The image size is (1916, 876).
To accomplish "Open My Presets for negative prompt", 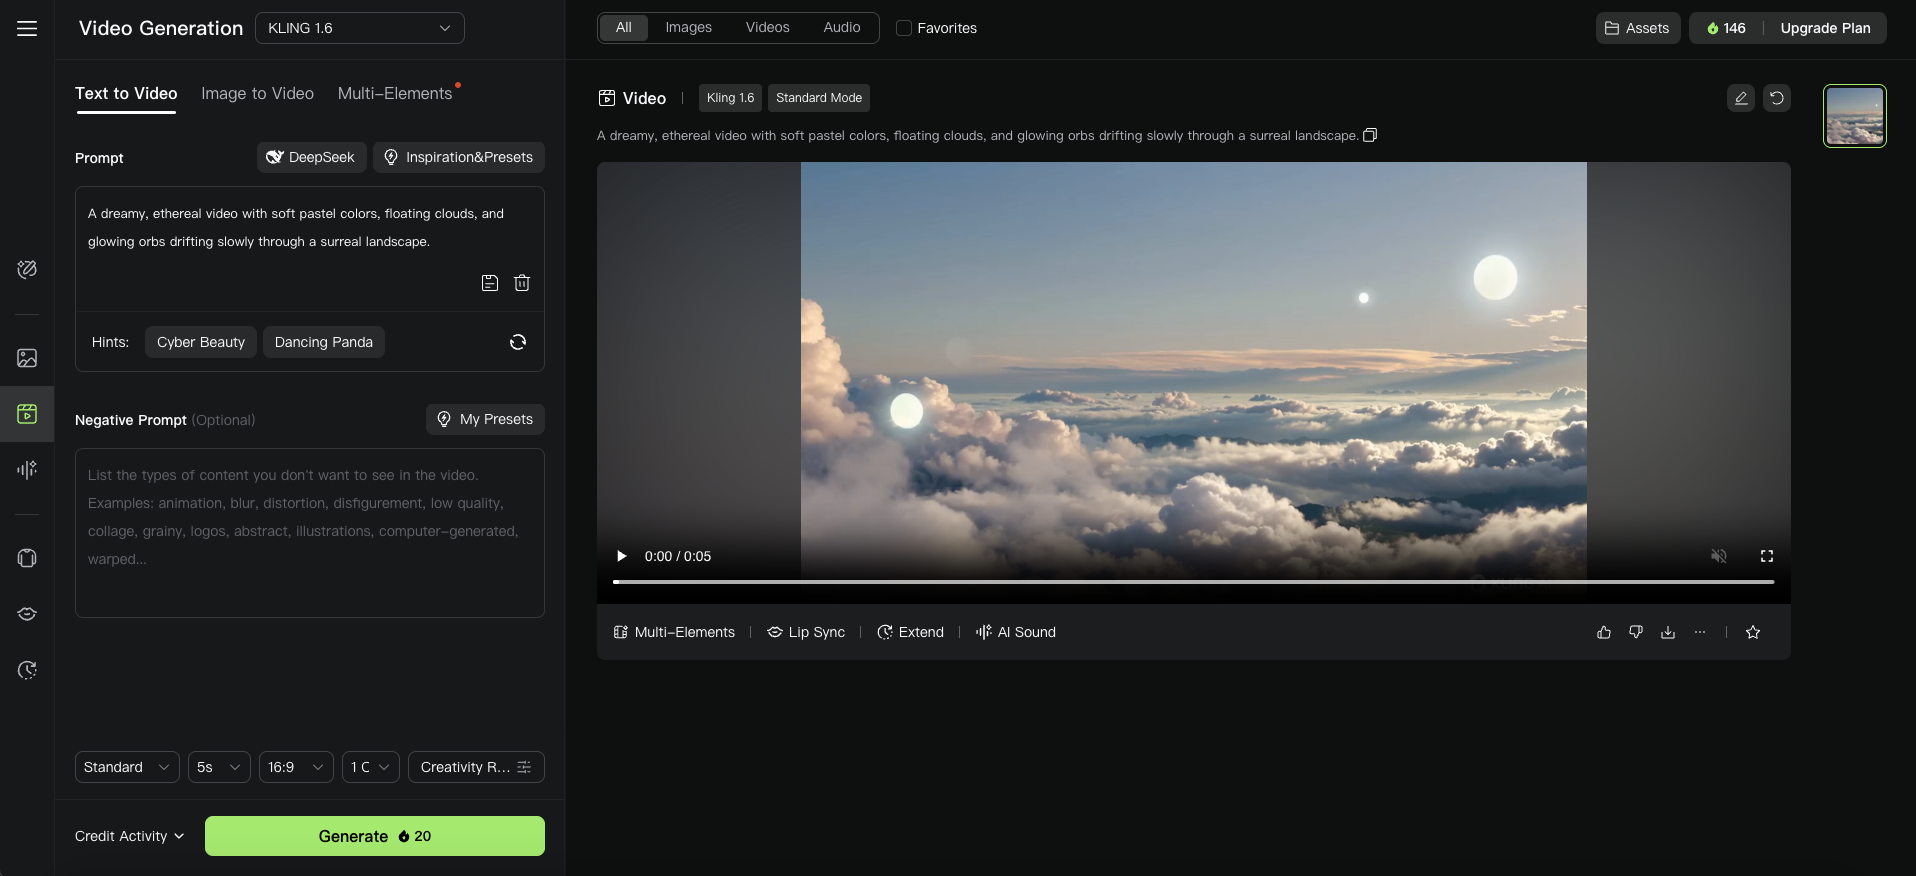I will pyautogui.click(x=485, y=419).
